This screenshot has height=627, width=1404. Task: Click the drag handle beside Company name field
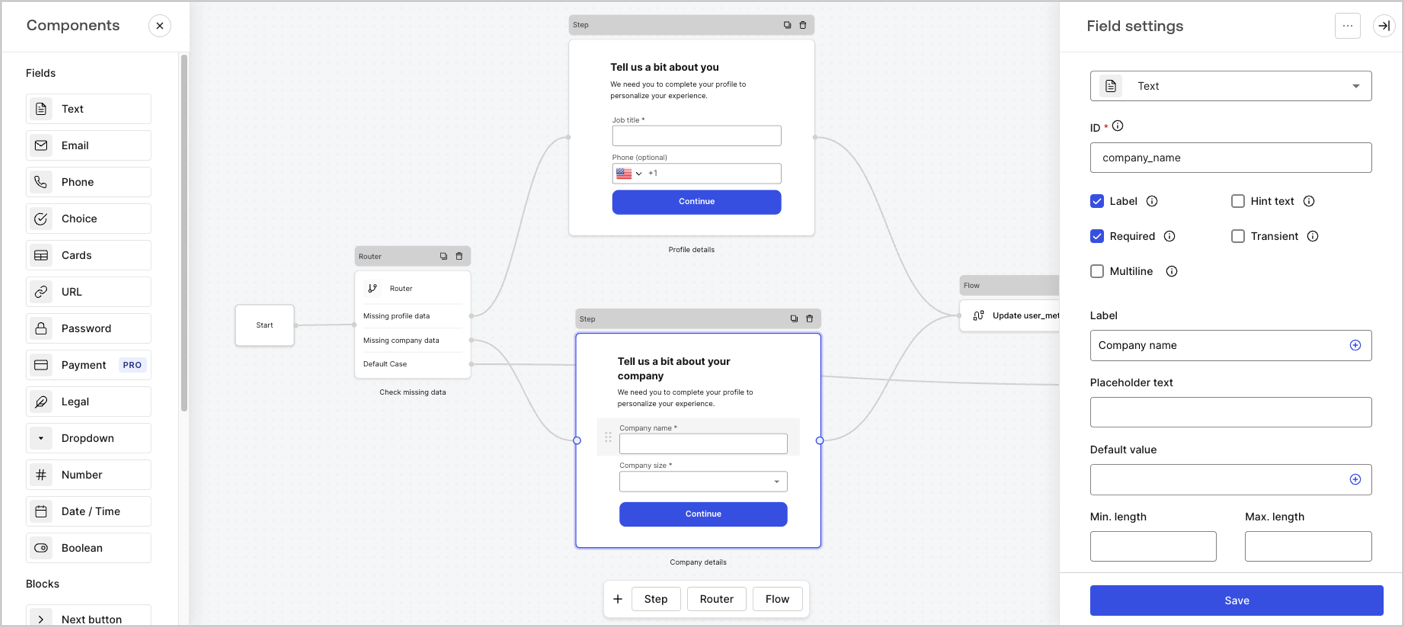pos(608,437)
